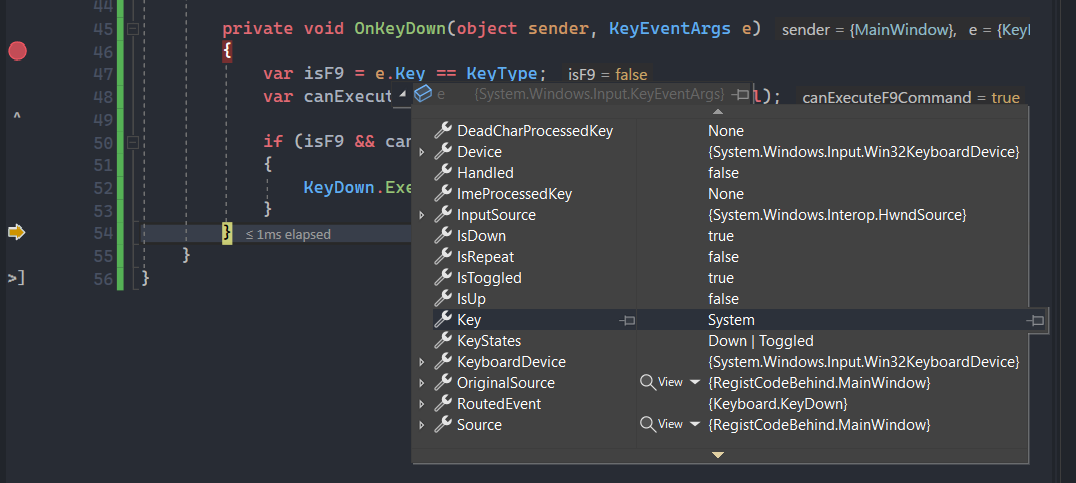Expand the Source property
1076x483 pixels.
422,425
